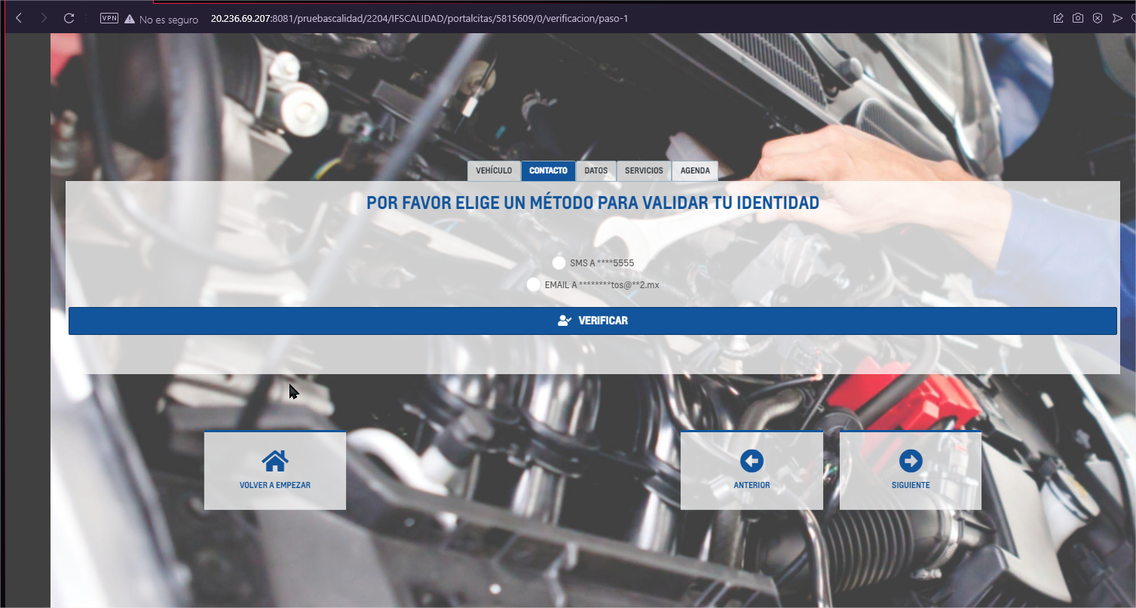Go to the Datos tab
The height and width of the screenshot is (608, 1136).
click(596, 170)
